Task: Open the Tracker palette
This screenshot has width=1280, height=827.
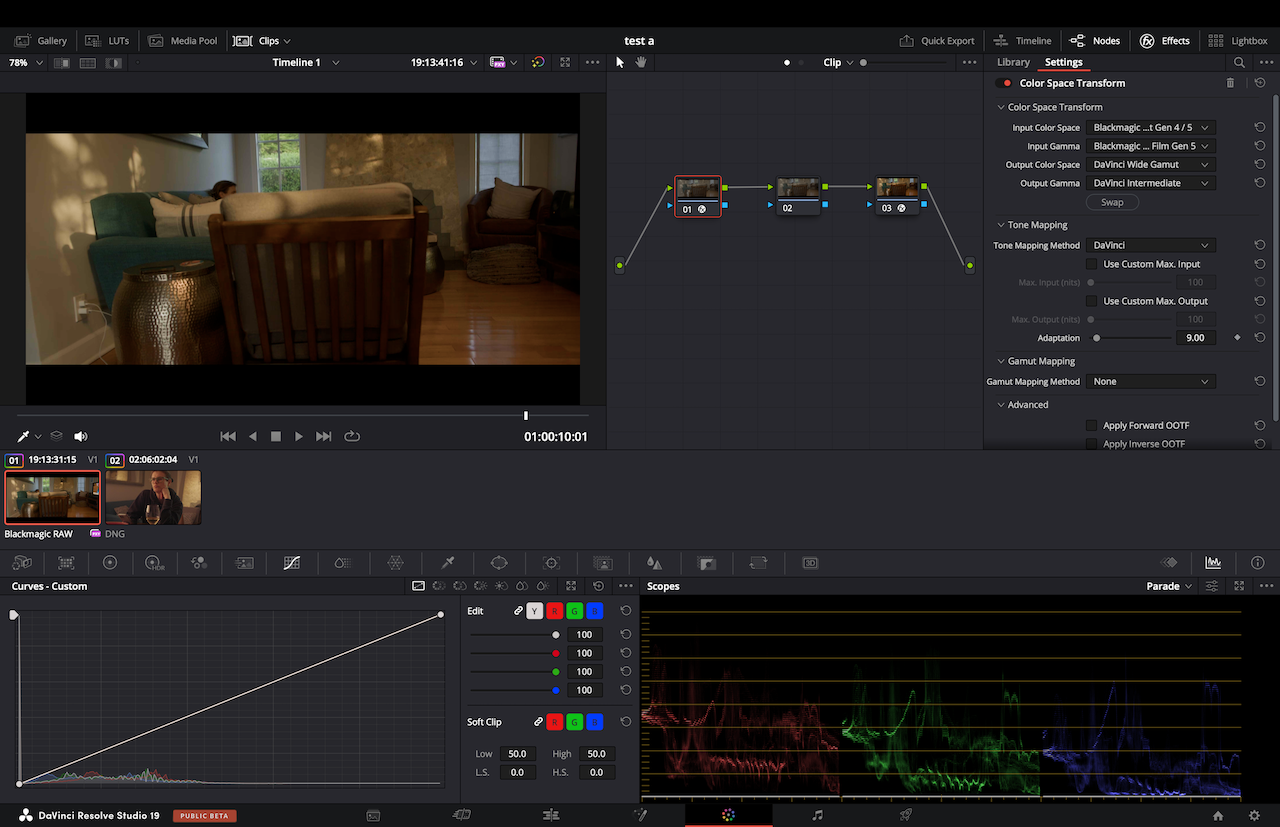Action: click(x=551, y=563)
